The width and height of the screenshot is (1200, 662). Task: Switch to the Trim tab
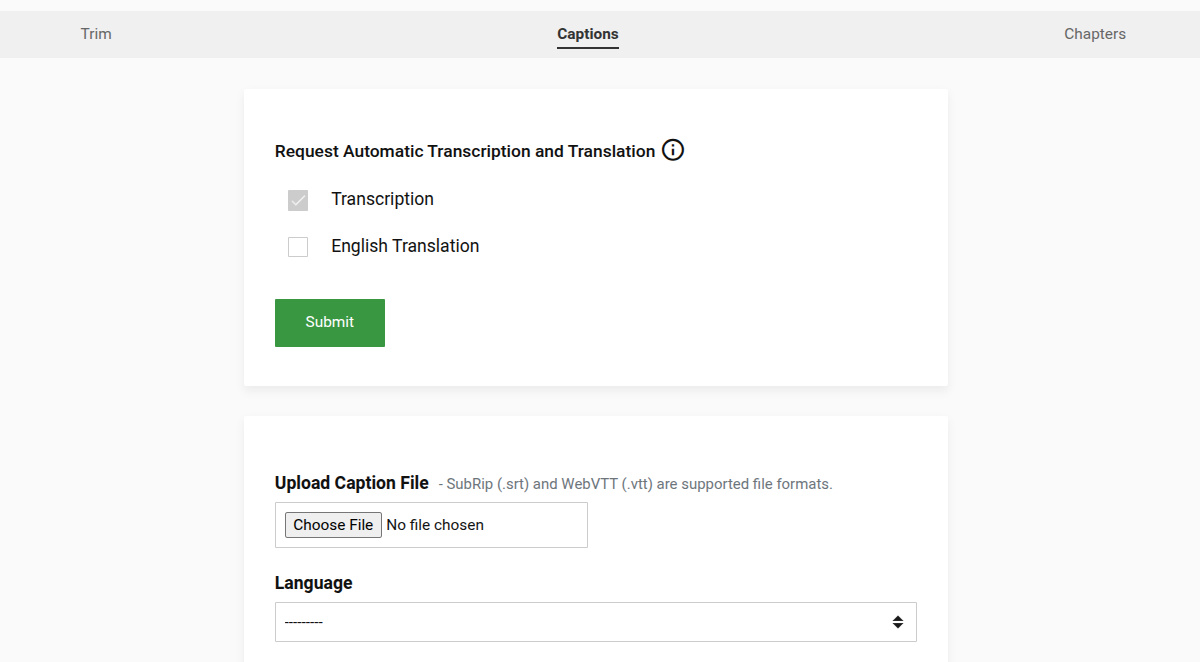[96, 33]
